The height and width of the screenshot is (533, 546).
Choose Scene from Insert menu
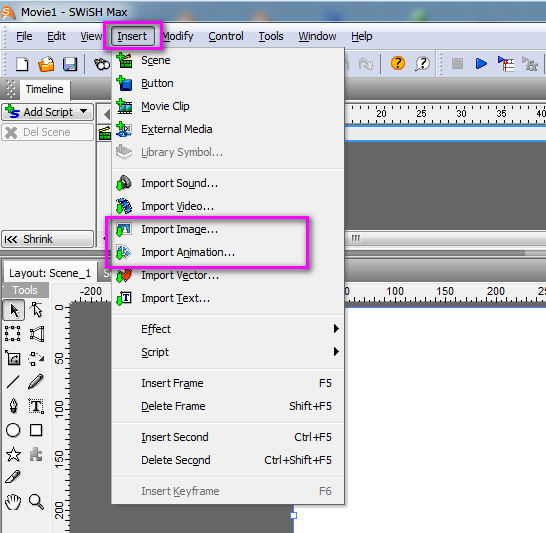click(x=228, y=60)
